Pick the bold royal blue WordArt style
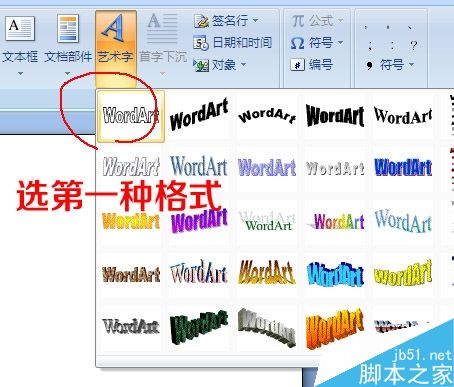 403,168
